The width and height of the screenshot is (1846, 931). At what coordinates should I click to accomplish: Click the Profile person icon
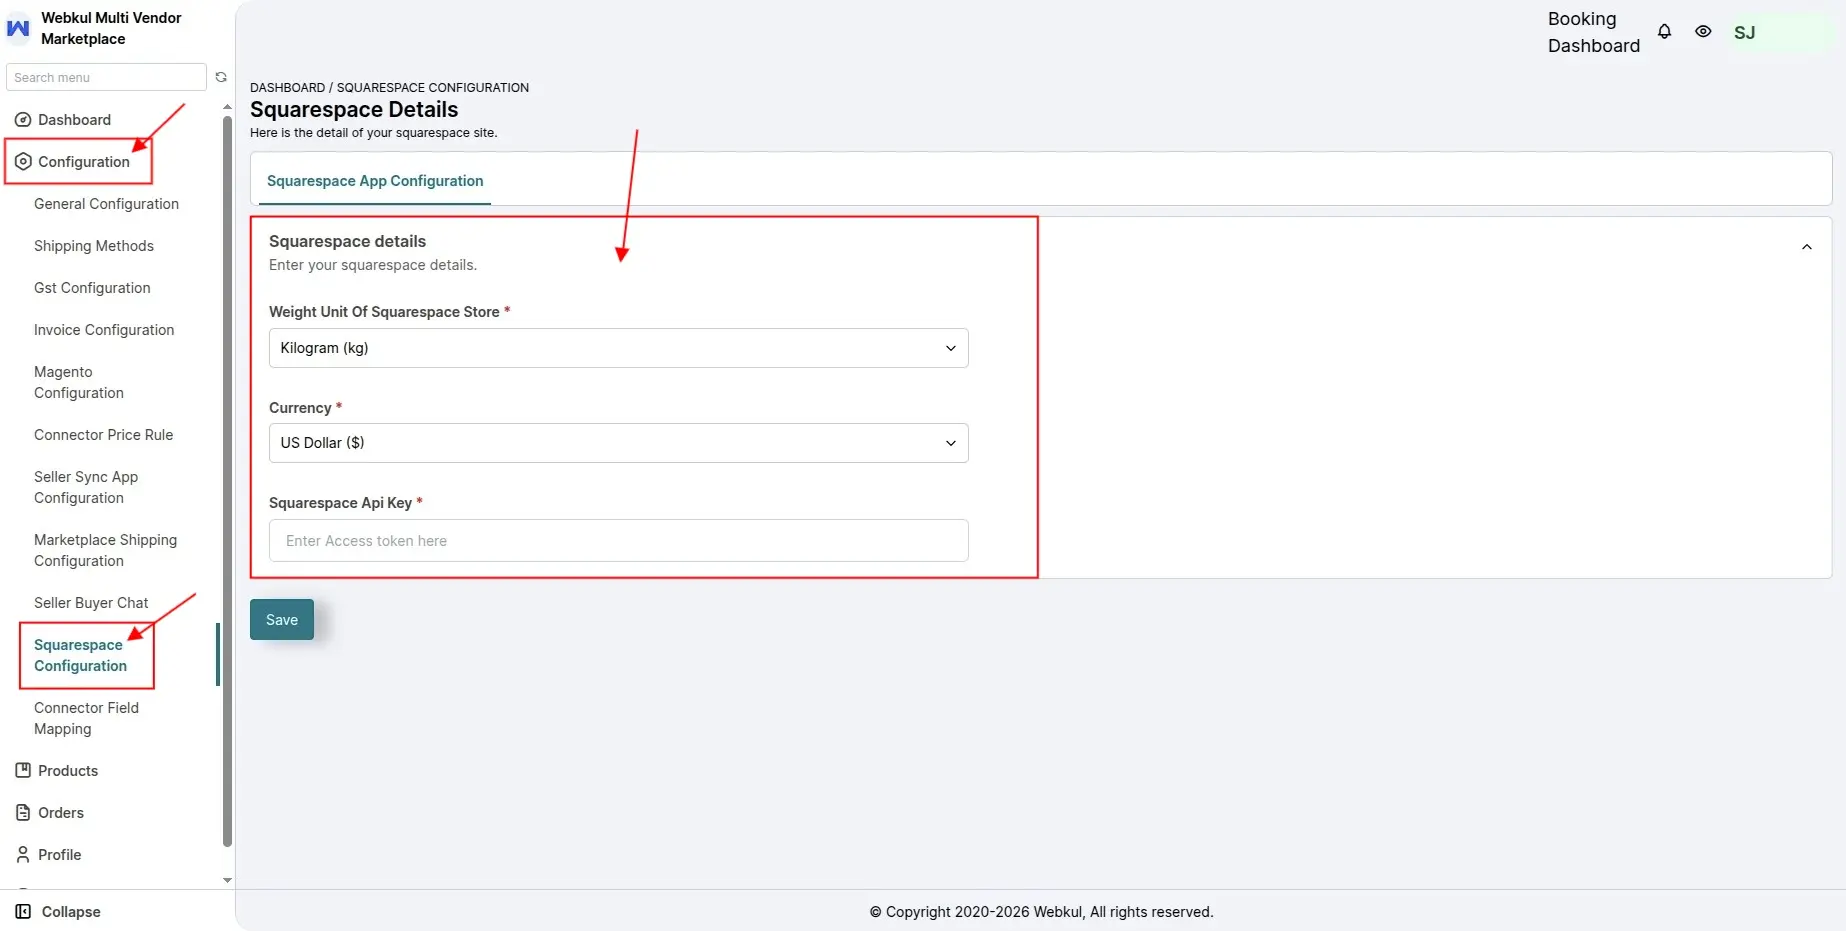pyautogui.click(x=23, y=855)
